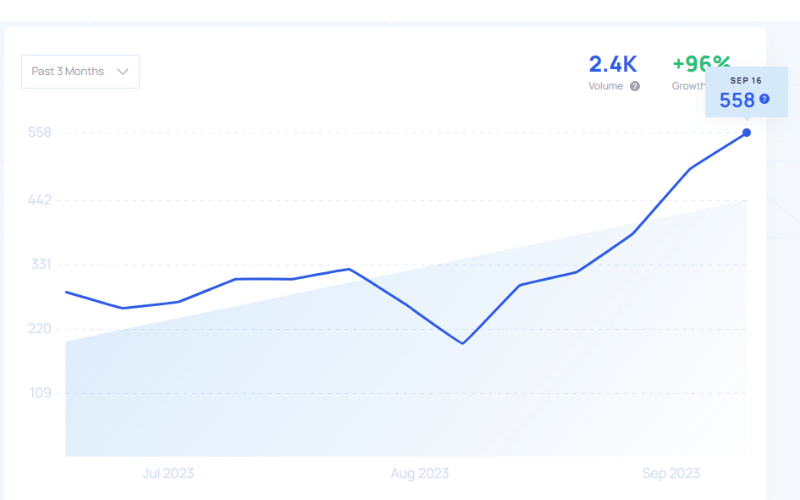The width and height of the screenshot is (800, 500).
Task: Click the Jul 2023 x-axis label
Action: (x=169, y=473)
